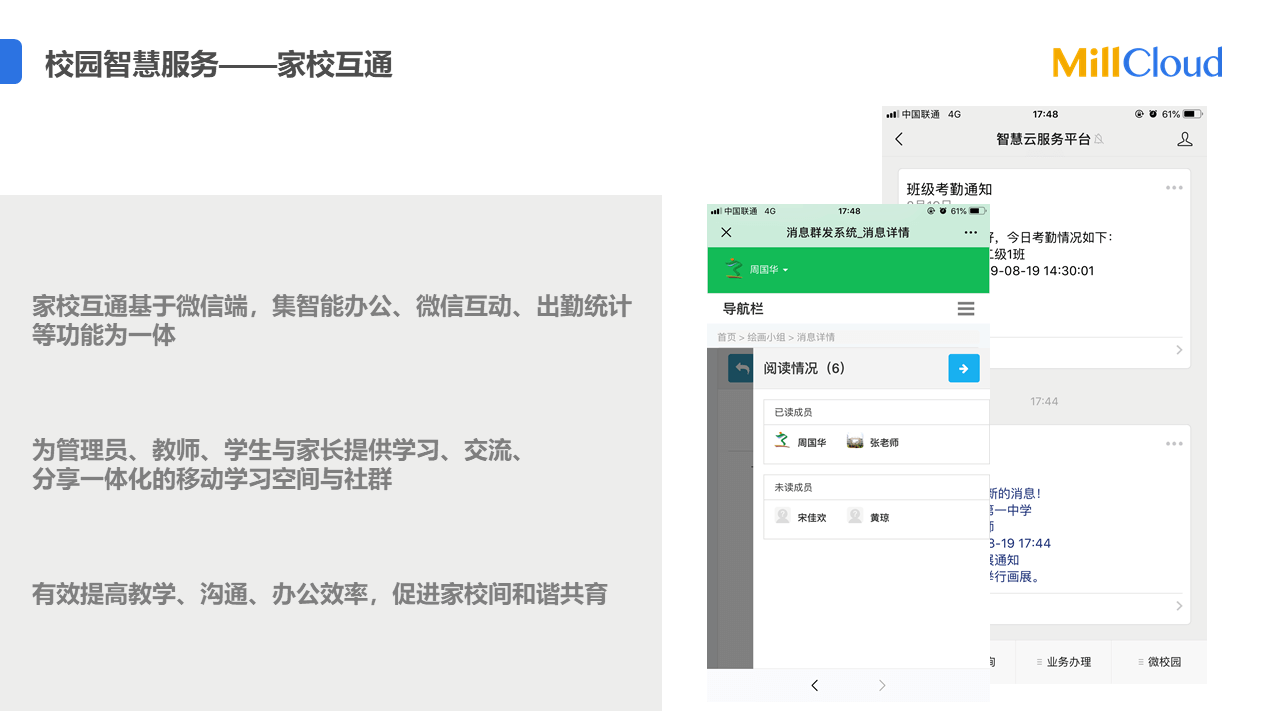The image size is (1280, 720).
Task: Click 绘画小组 in the breadcrumb
Action: [x=766, y=338]
